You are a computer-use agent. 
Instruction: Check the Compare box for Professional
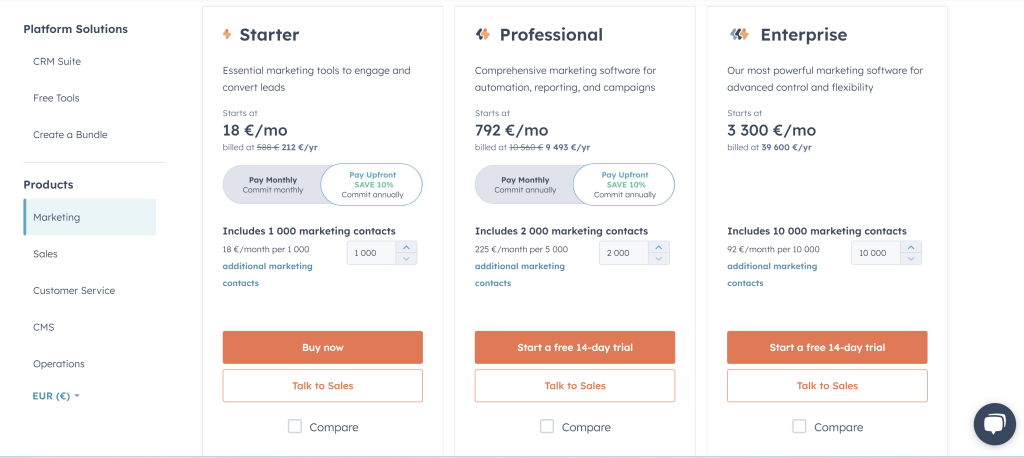coord(547,427)
